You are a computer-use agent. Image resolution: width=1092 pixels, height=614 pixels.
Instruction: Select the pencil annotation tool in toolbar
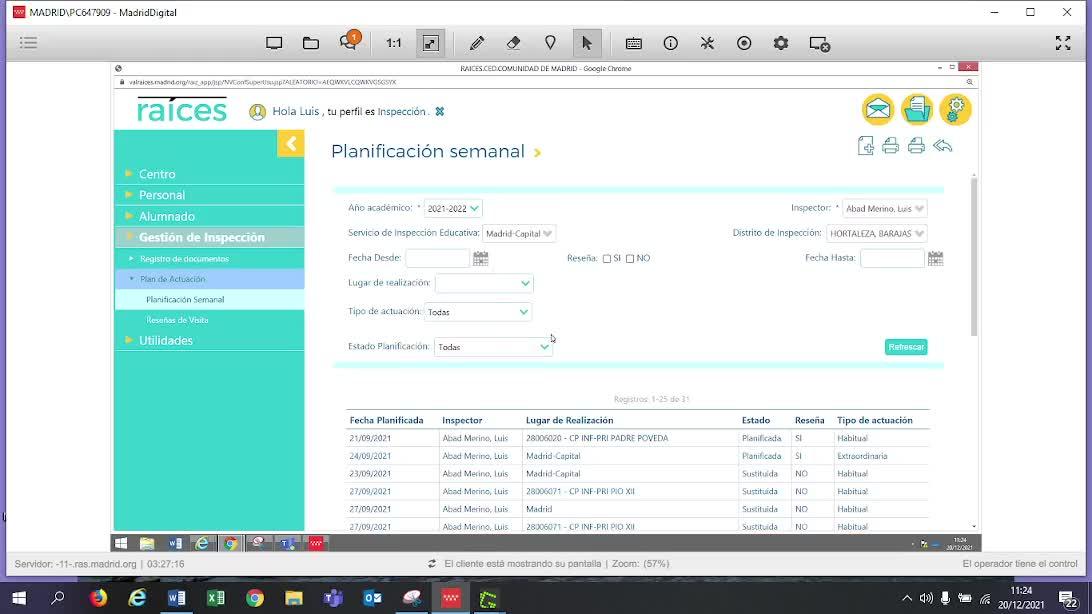click(x=477, y=43)
